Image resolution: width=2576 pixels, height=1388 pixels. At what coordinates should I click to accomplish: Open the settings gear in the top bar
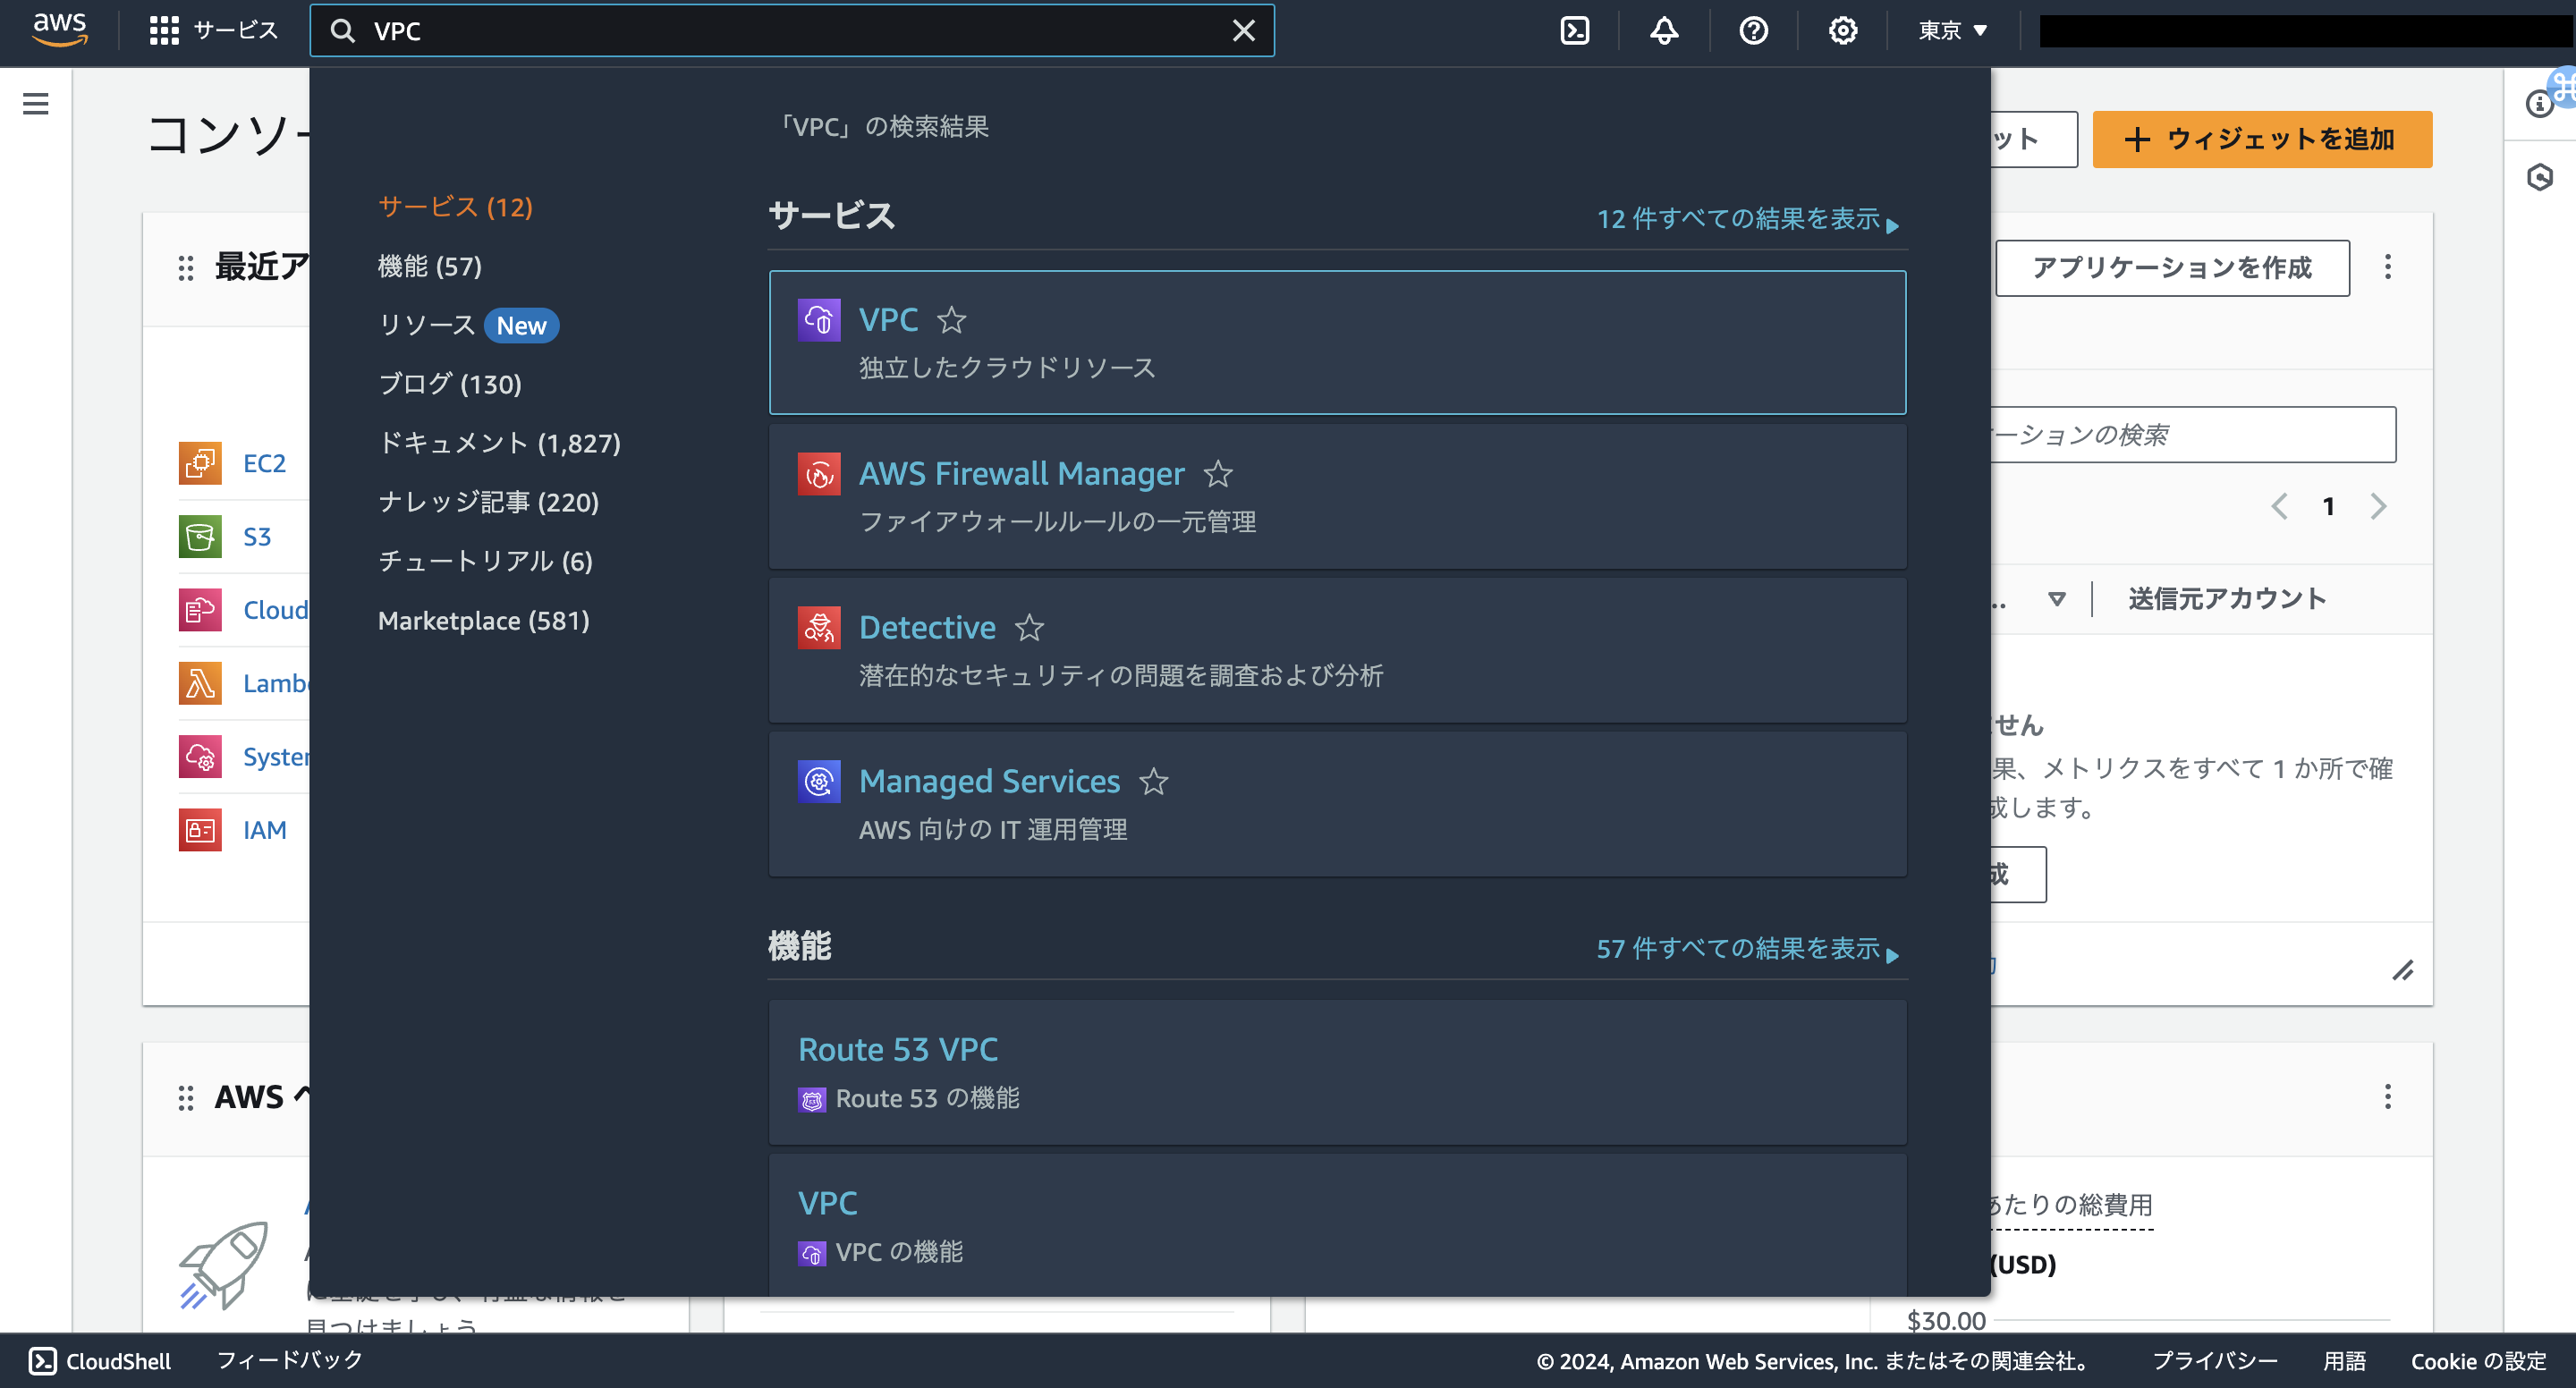pos(1843,31)
